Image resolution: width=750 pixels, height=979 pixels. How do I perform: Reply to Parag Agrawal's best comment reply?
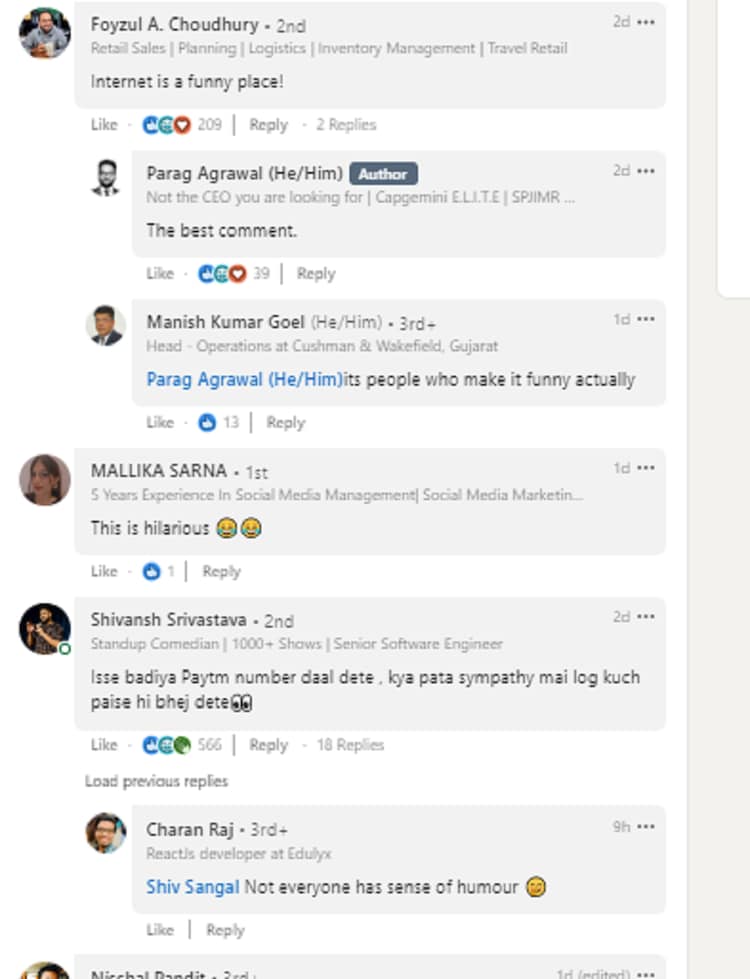(316, 273)
